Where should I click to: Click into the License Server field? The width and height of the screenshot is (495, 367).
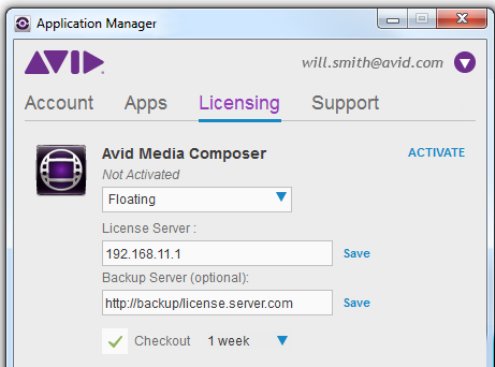[217, 253]
